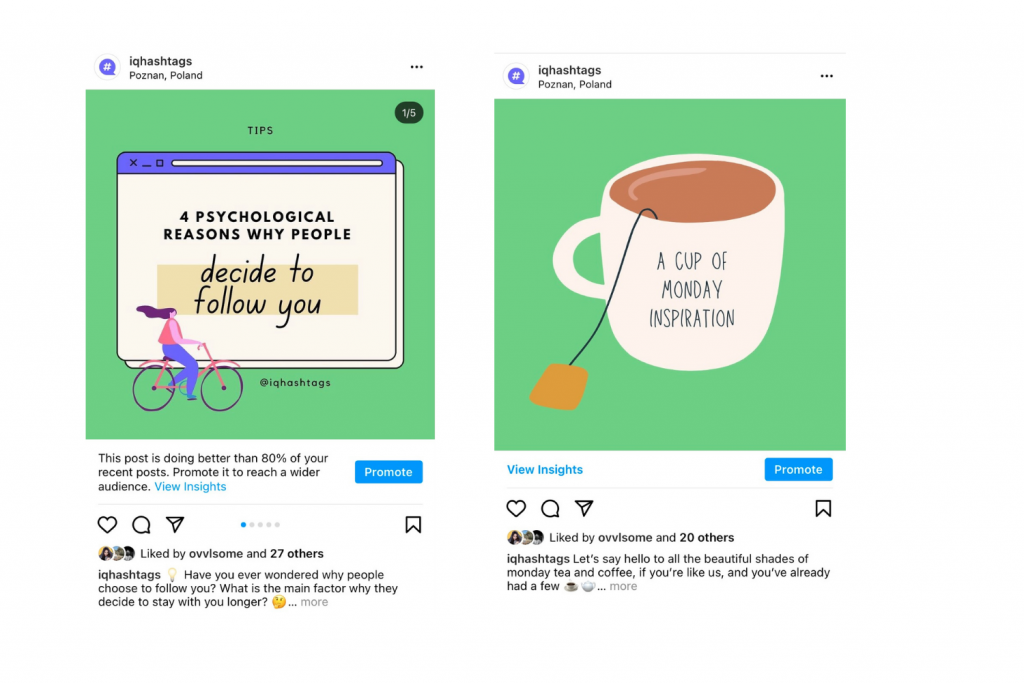
Task: Bookmark the Monday inspiration post
Action: point(823,509)
